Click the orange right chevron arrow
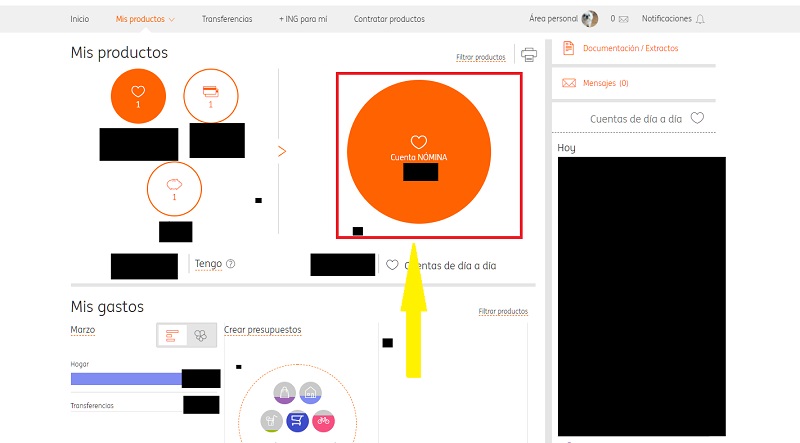800x443 pixels. point(282,151)
